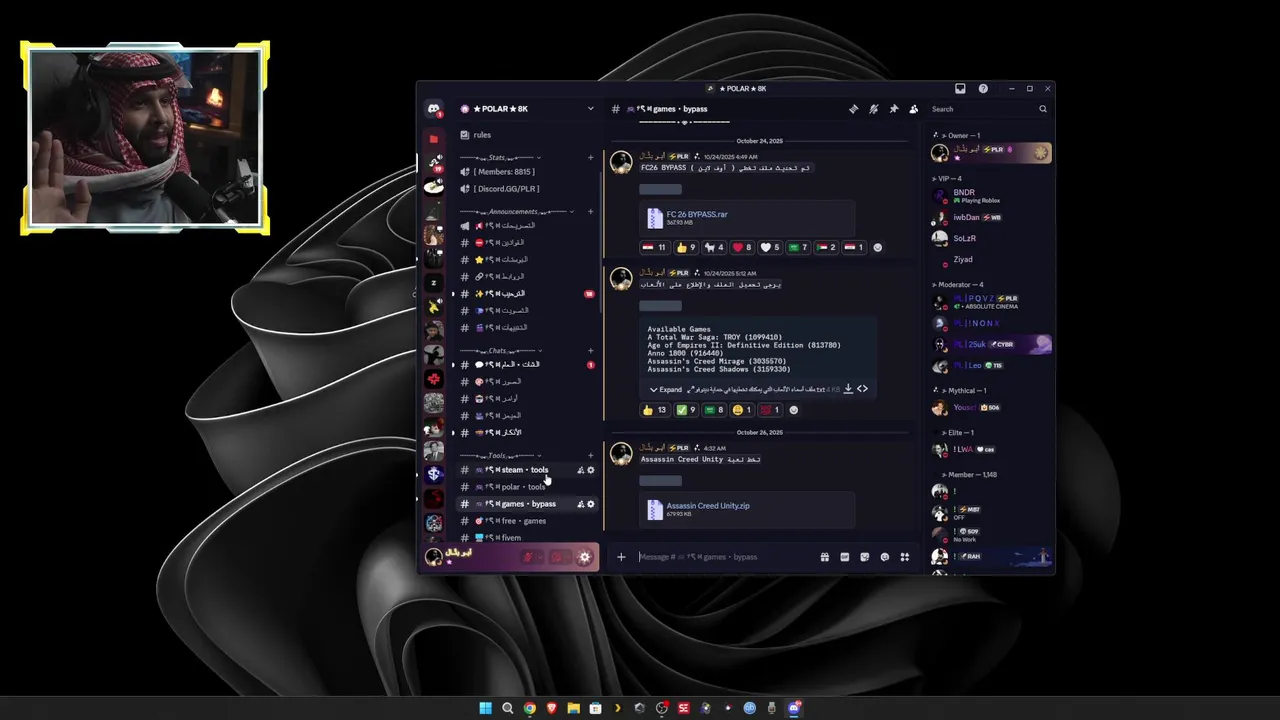Open member iwbDan in member list
Screen dimensions: 1280x720
[990, 217]
